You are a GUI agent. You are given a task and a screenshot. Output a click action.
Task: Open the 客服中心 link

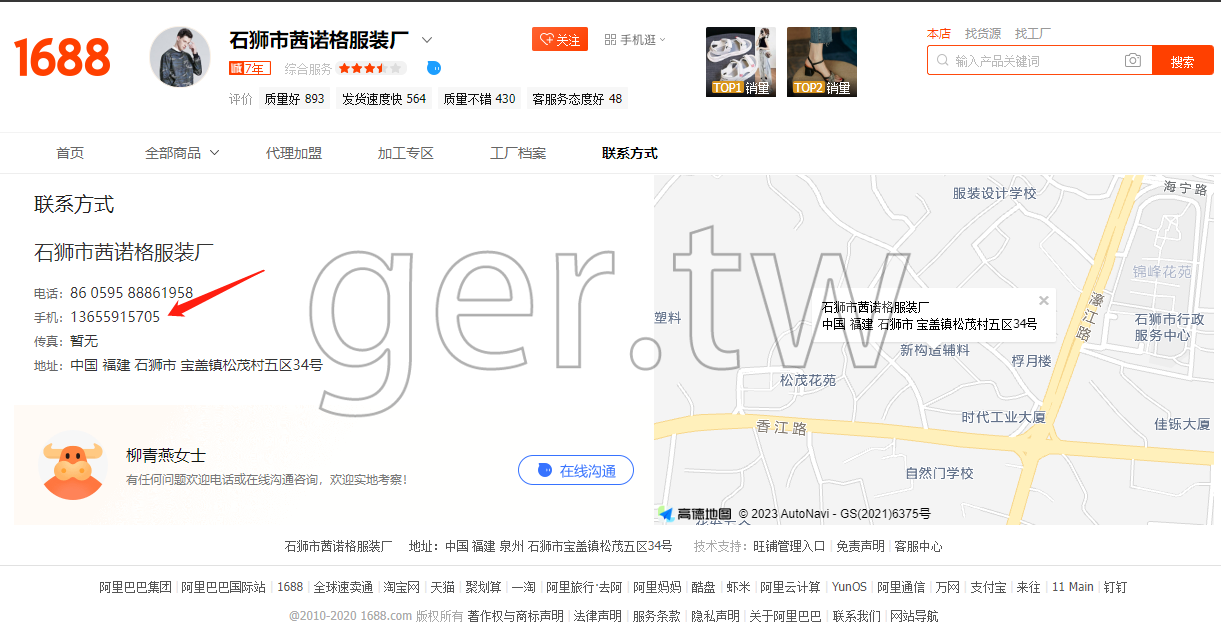click(918, 547)
